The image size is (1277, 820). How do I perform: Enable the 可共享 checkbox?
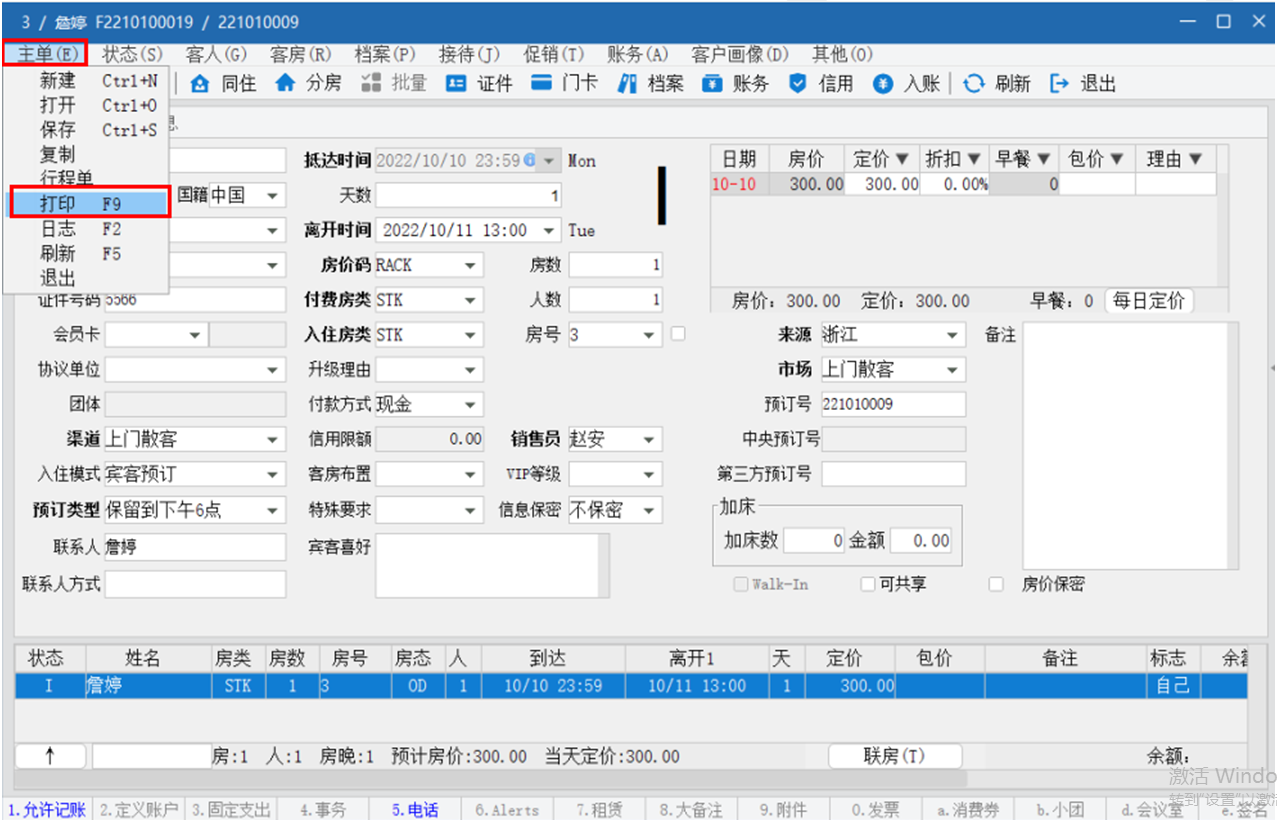coord(868,584)
